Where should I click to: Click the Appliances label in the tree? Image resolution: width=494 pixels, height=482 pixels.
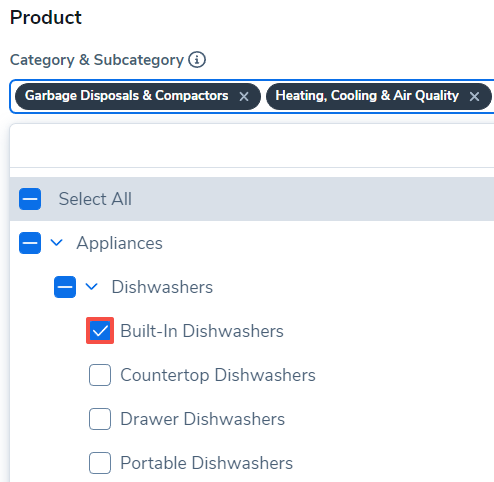point(120,243)
